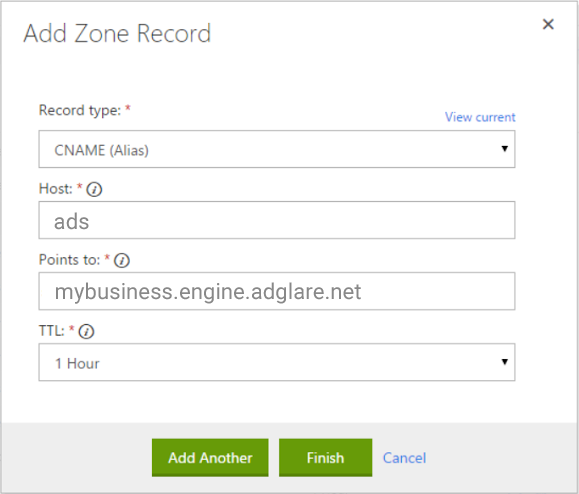
Task: Click the arrow on Record type selector
Action: click(504, 149)
